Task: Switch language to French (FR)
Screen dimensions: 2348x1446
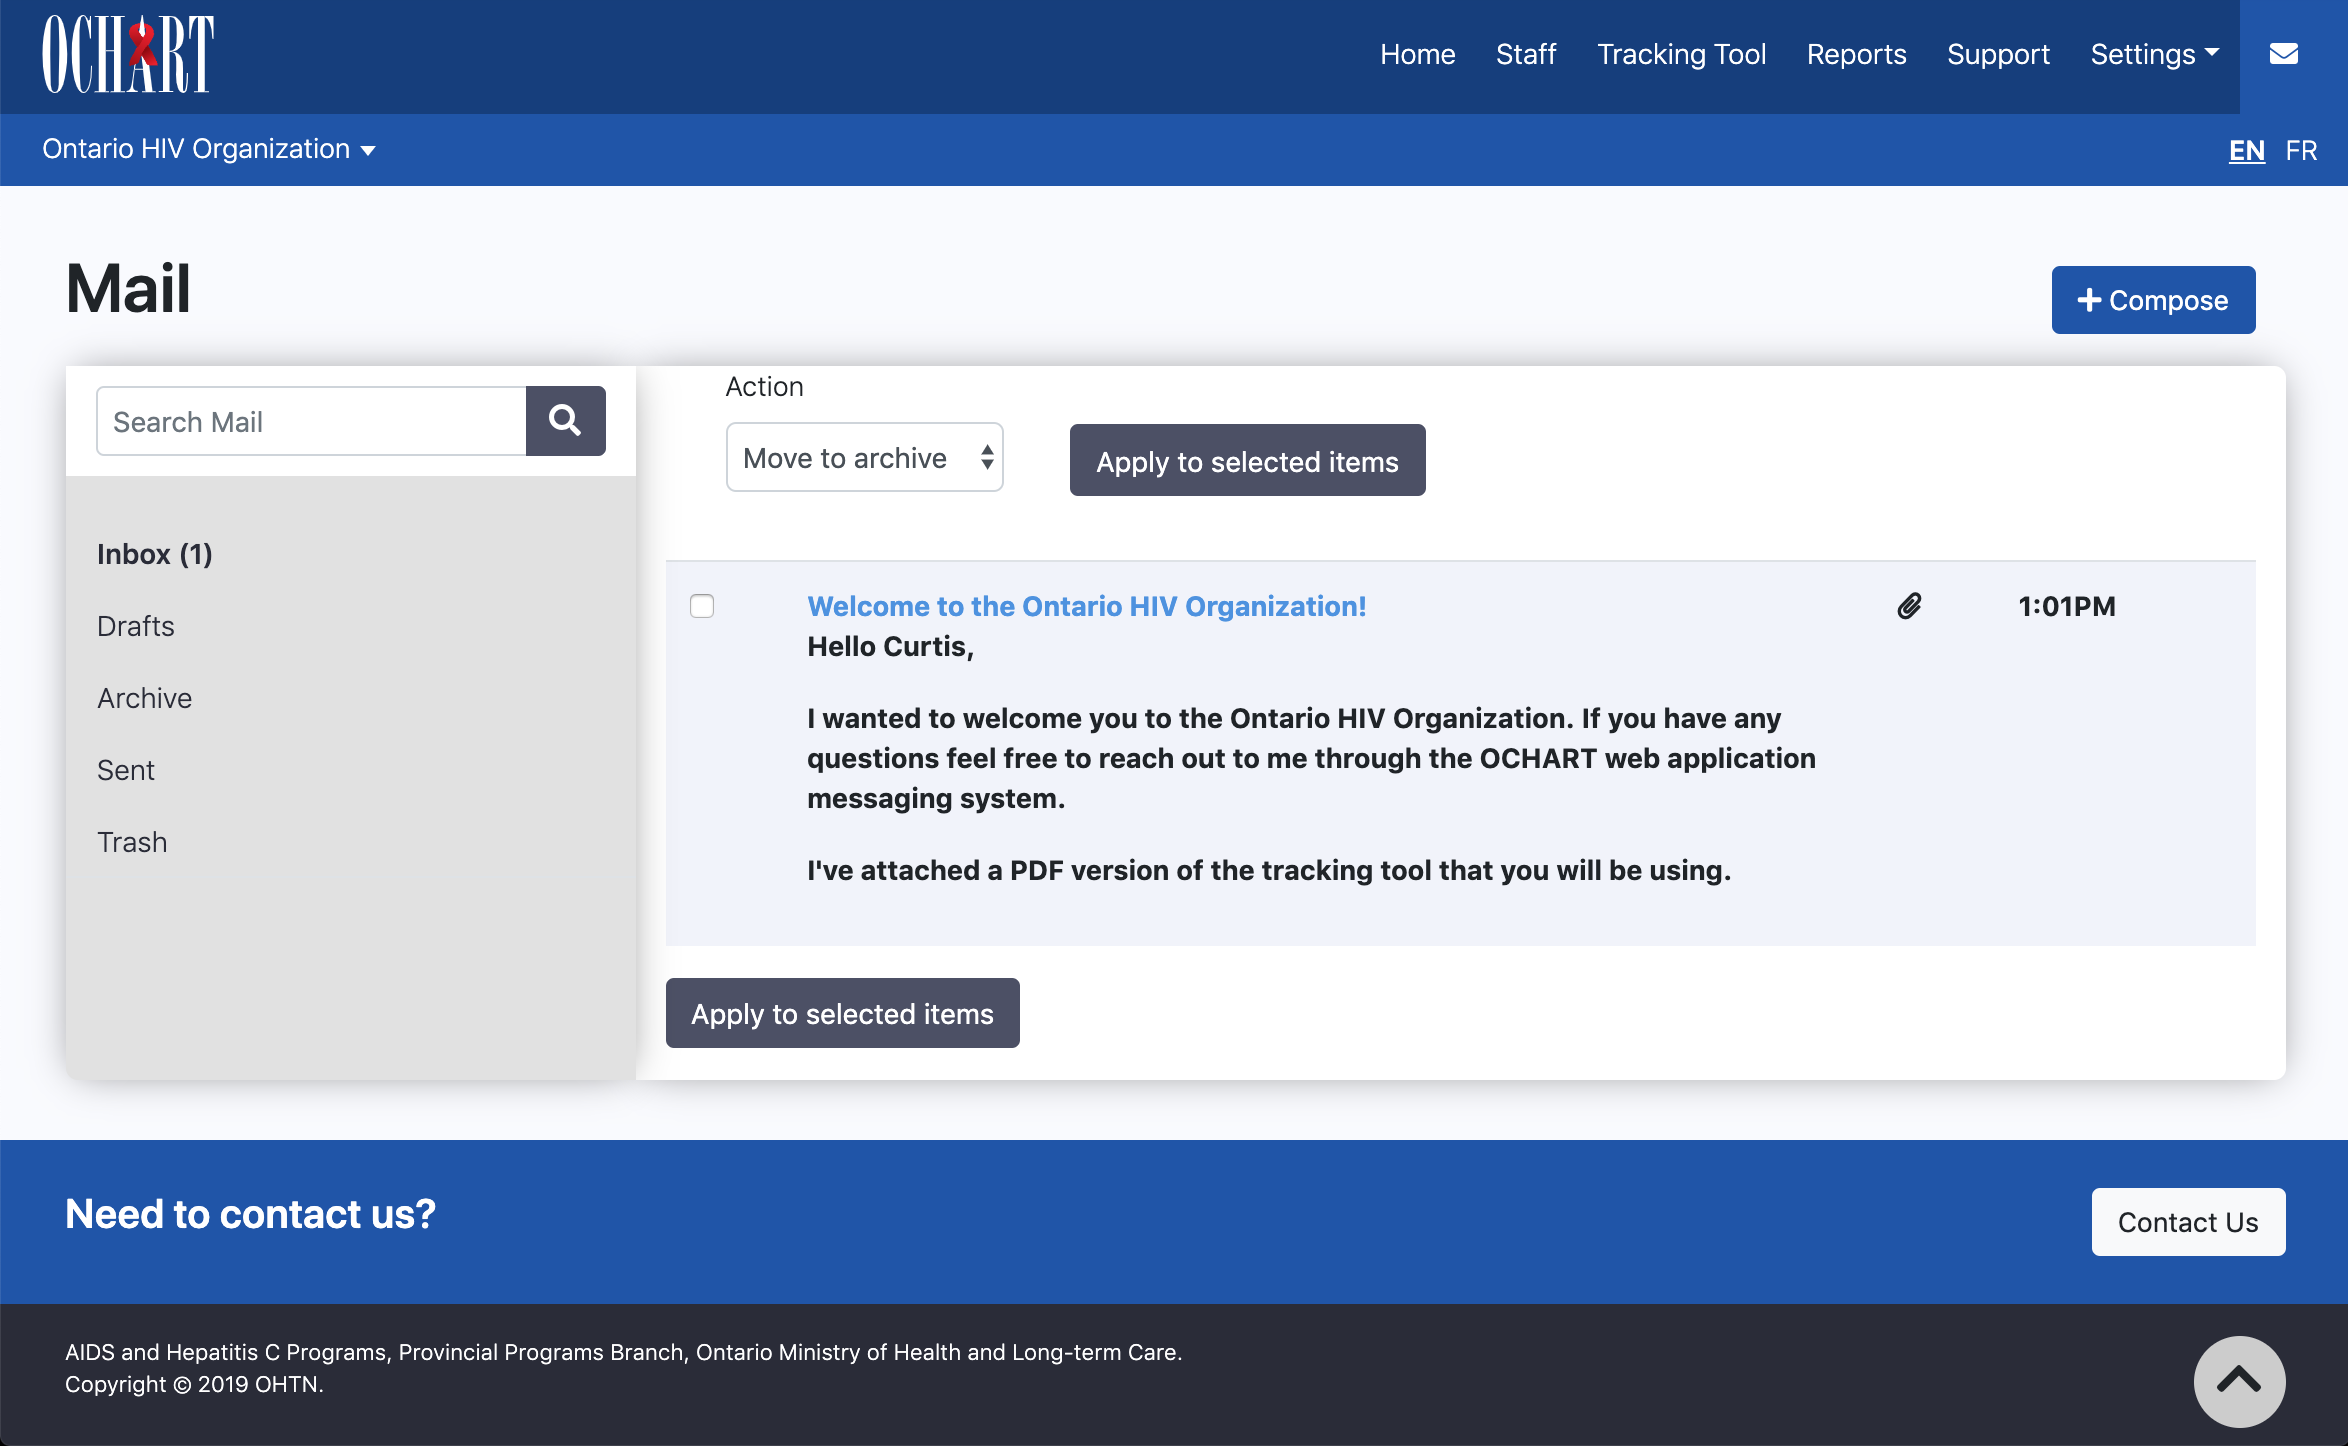Action: pyautogui.click(x=2304, y=149)
